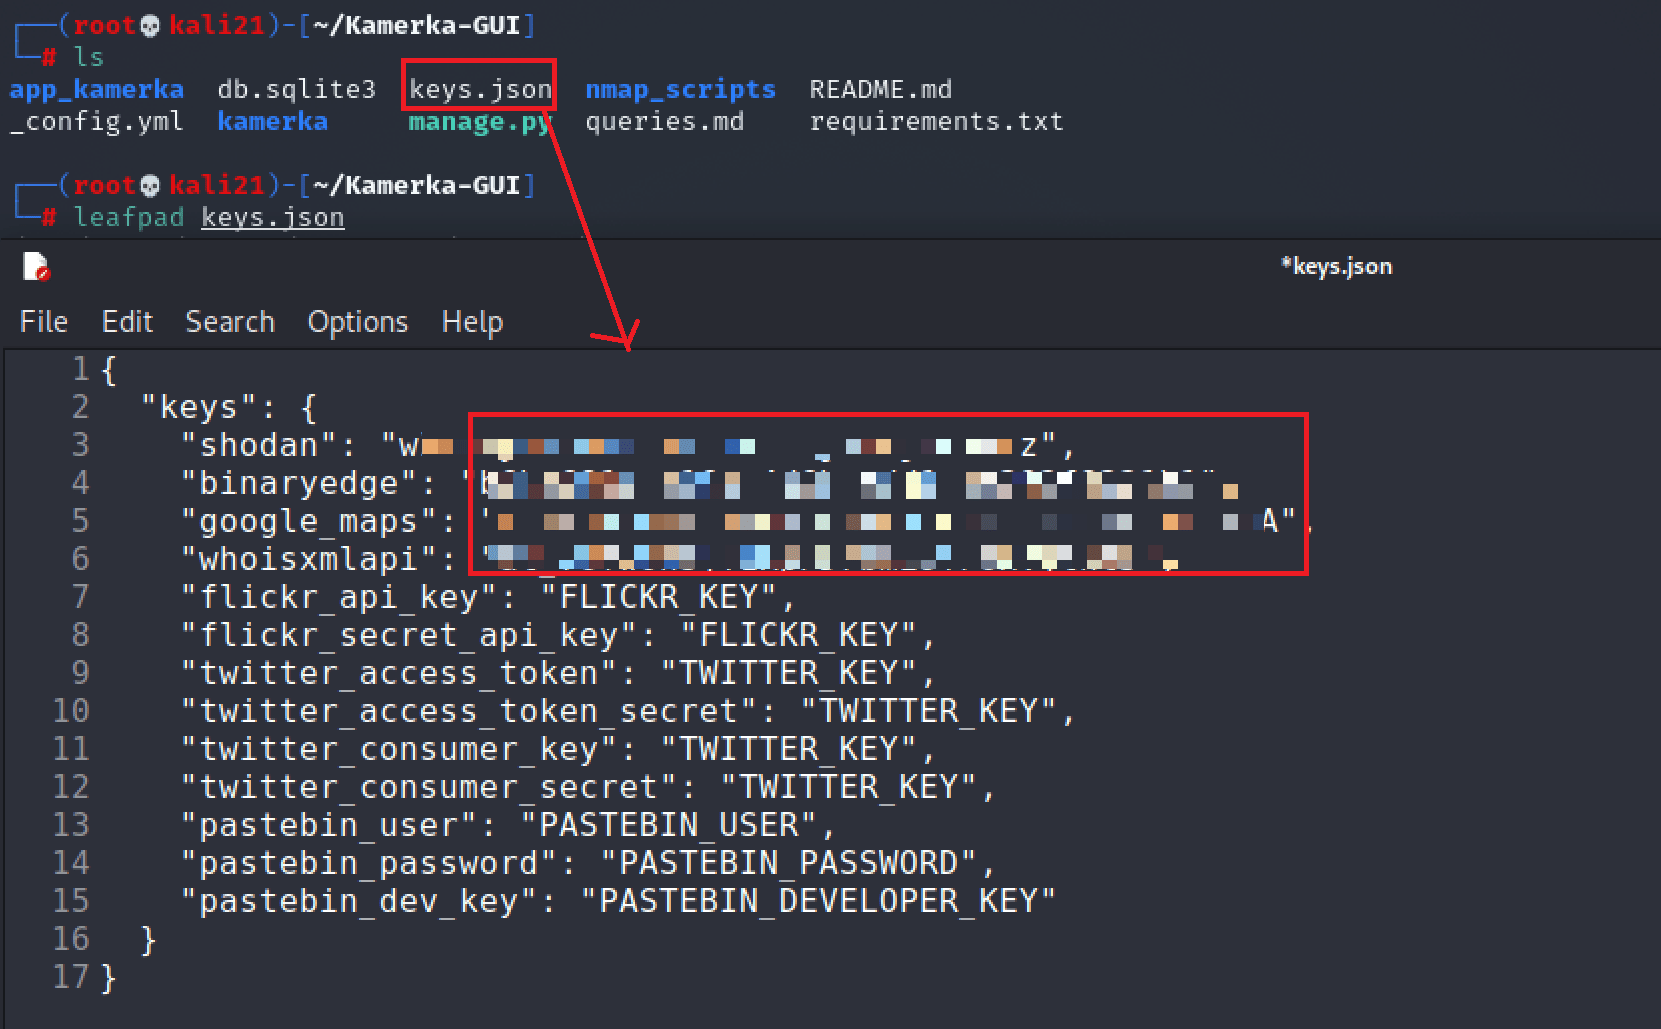The image size is (1661, 1029).
Task: Click the queries.md filename
Action: click(x=664, y=121)
